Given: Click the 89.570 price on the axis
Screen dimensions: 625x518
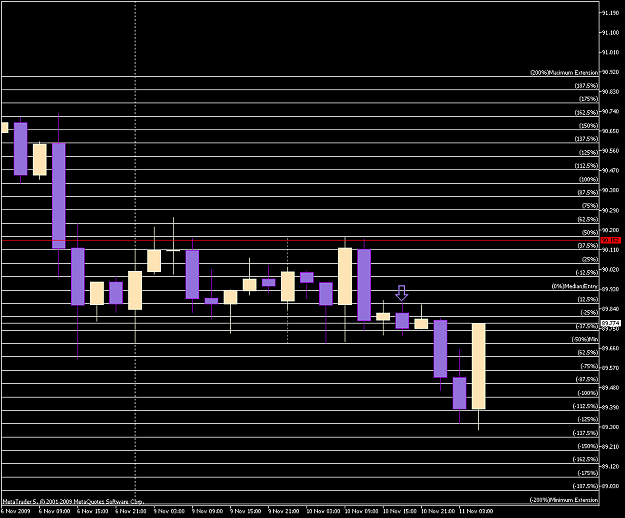Looking at the screenshot, I should [610, 368].
